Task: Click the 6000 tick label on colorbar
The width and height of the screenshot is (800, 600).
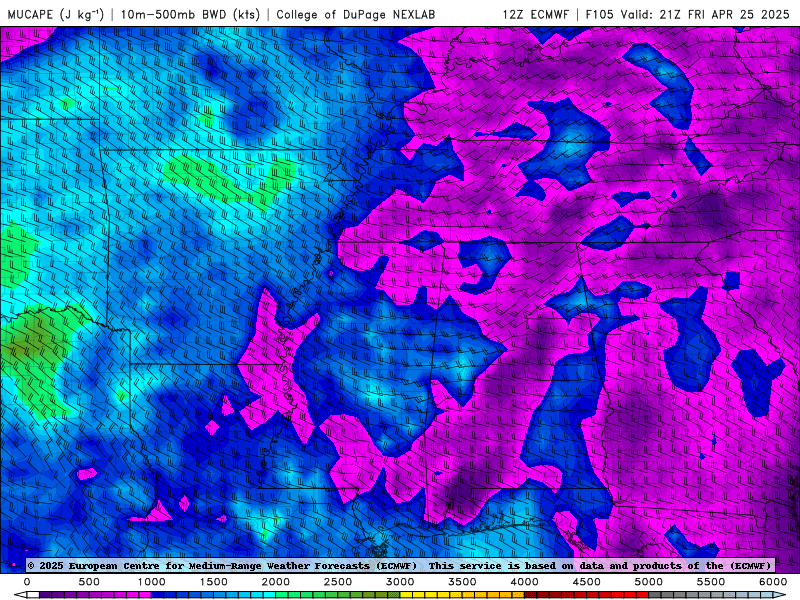Action: point(773,582)
